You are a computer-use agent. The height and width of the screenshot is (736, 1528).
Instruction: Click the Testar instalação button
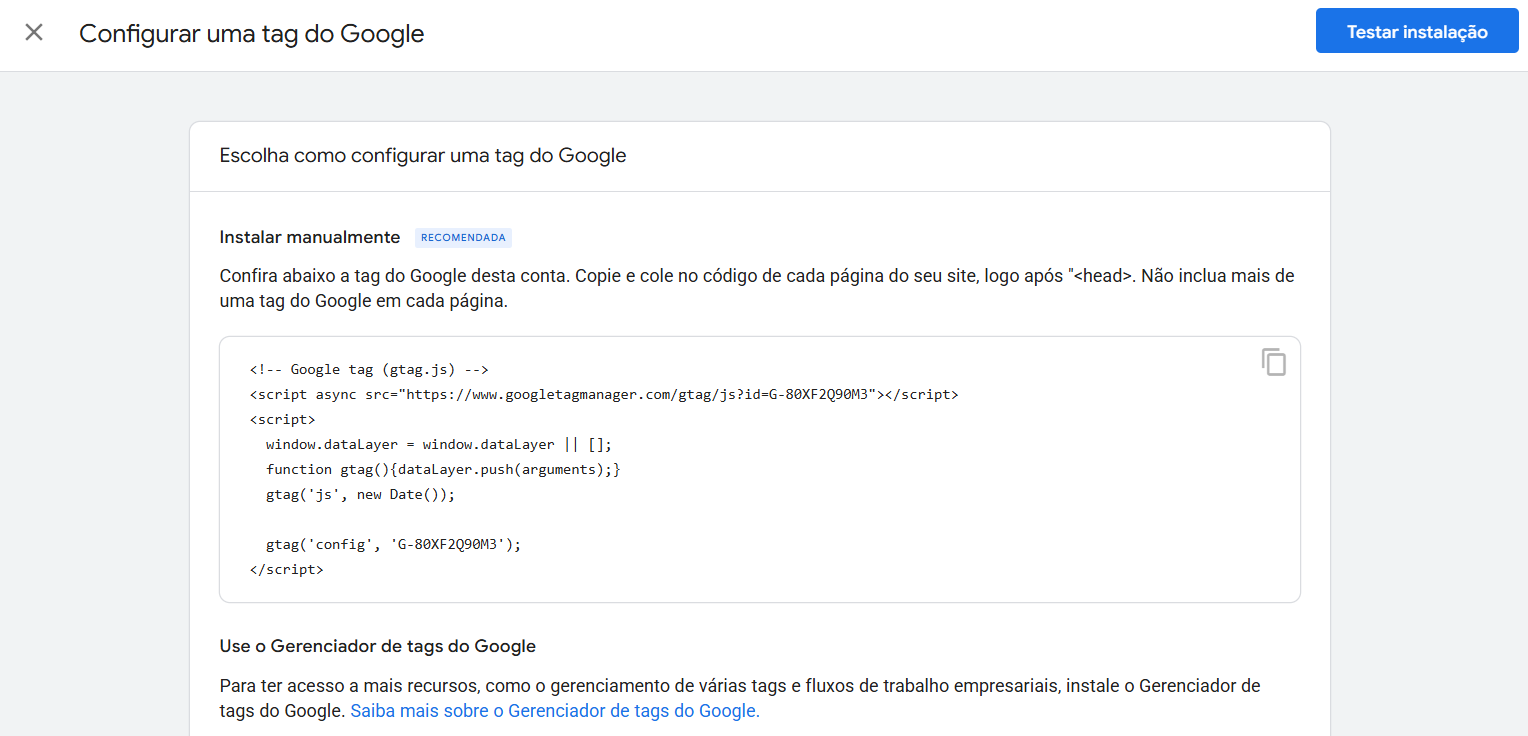click(x=1416, y=32)
